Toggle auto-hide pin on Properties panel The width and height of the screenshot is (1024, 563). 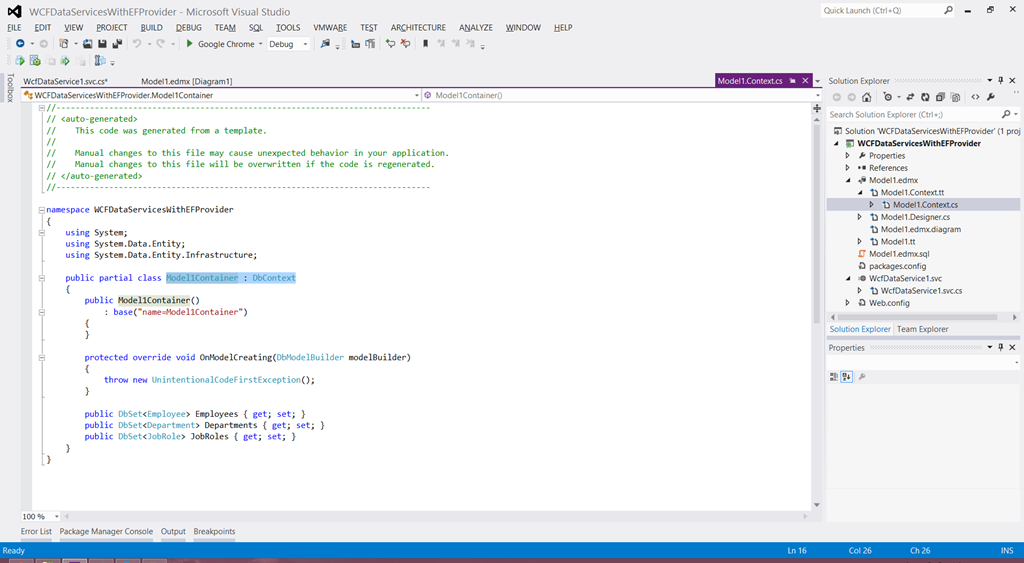coord(1000,347)
